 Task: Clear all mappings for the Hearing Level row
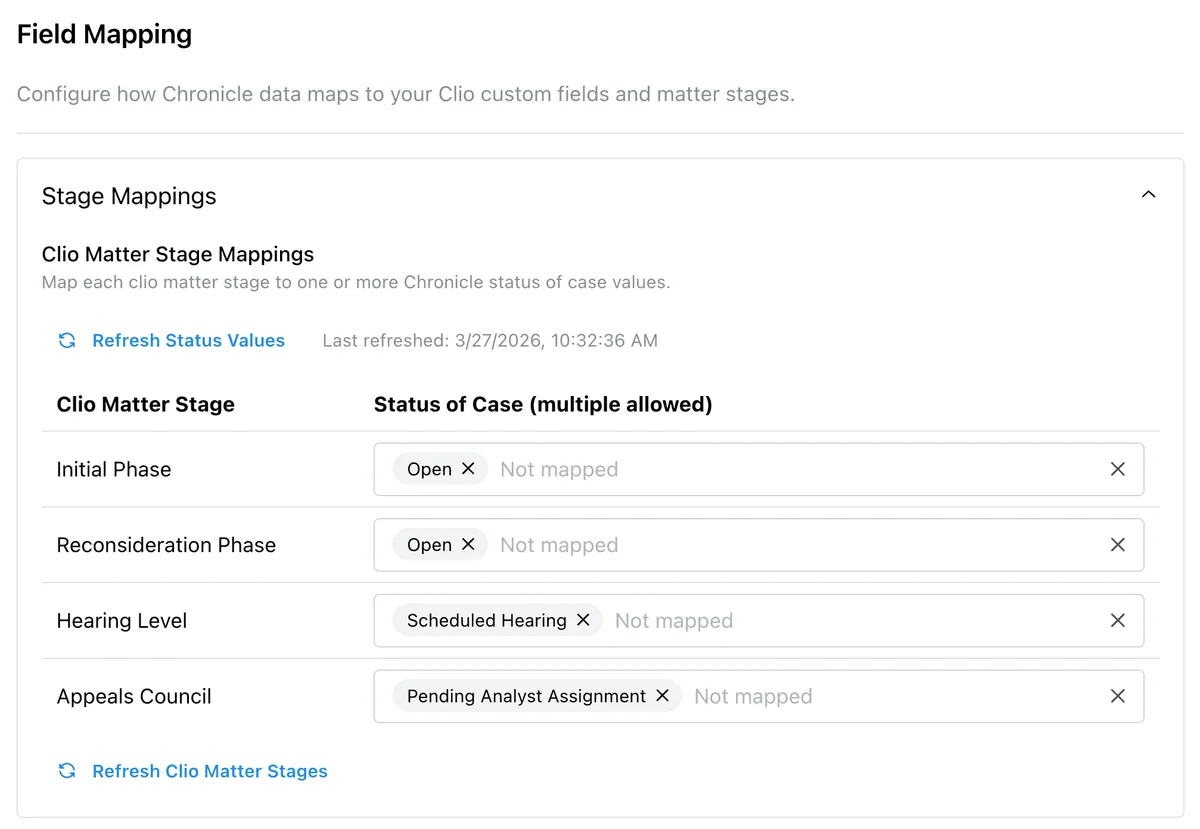pos(1117,620)
